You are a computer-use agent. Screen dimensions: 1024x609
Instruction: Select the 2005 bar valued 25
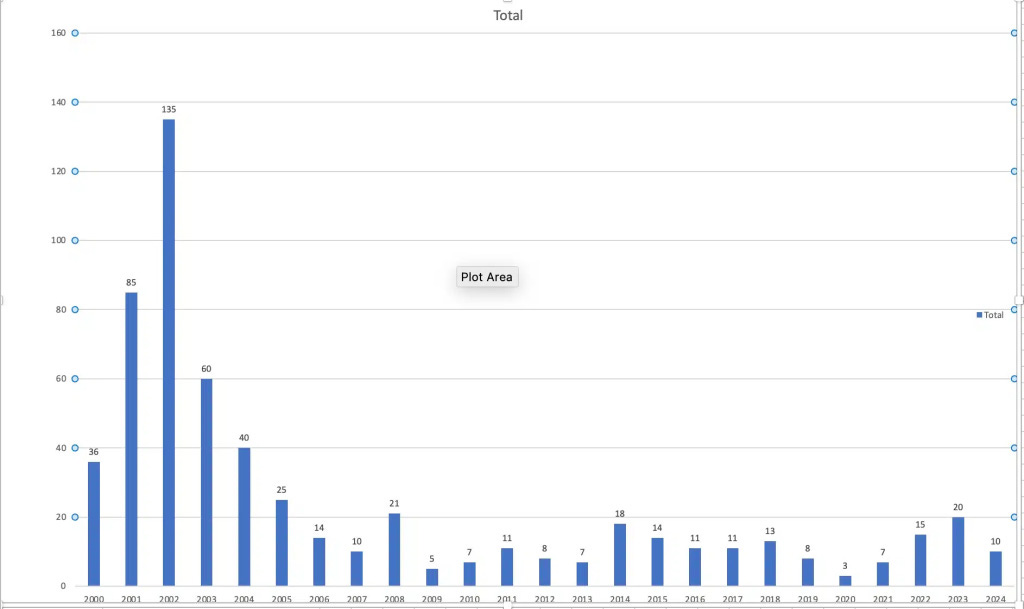tap(282, 542)
